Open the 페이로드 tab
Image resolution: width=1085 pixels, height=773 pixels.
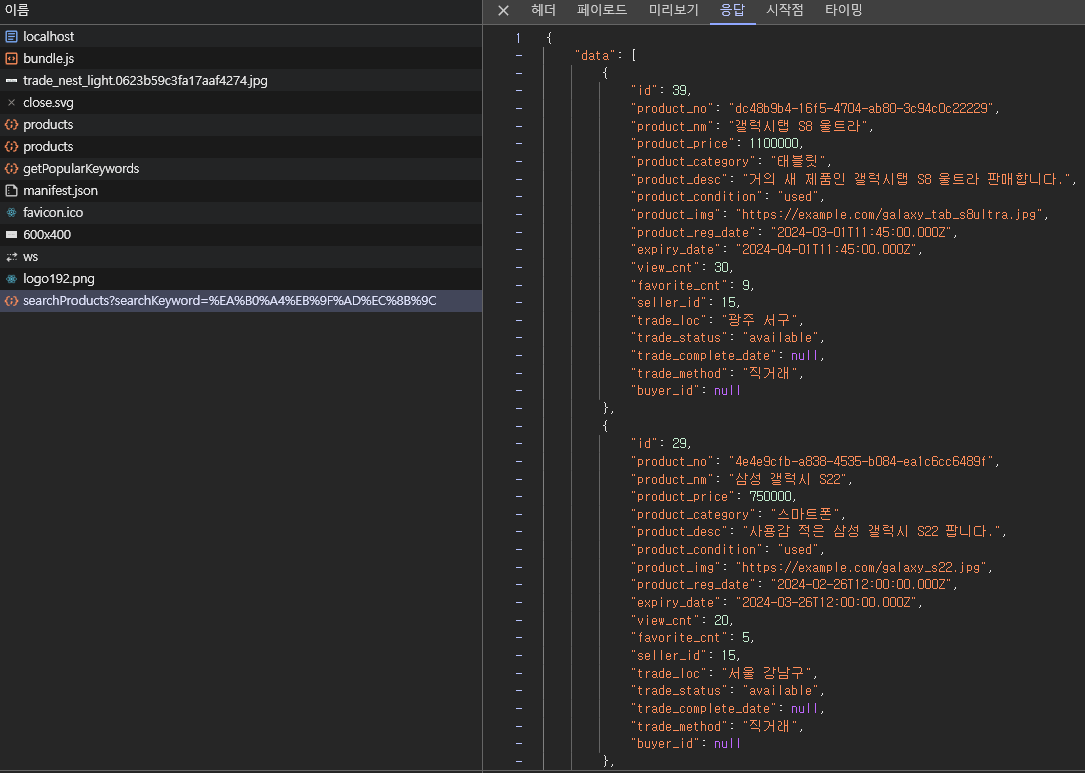point(601,10)
